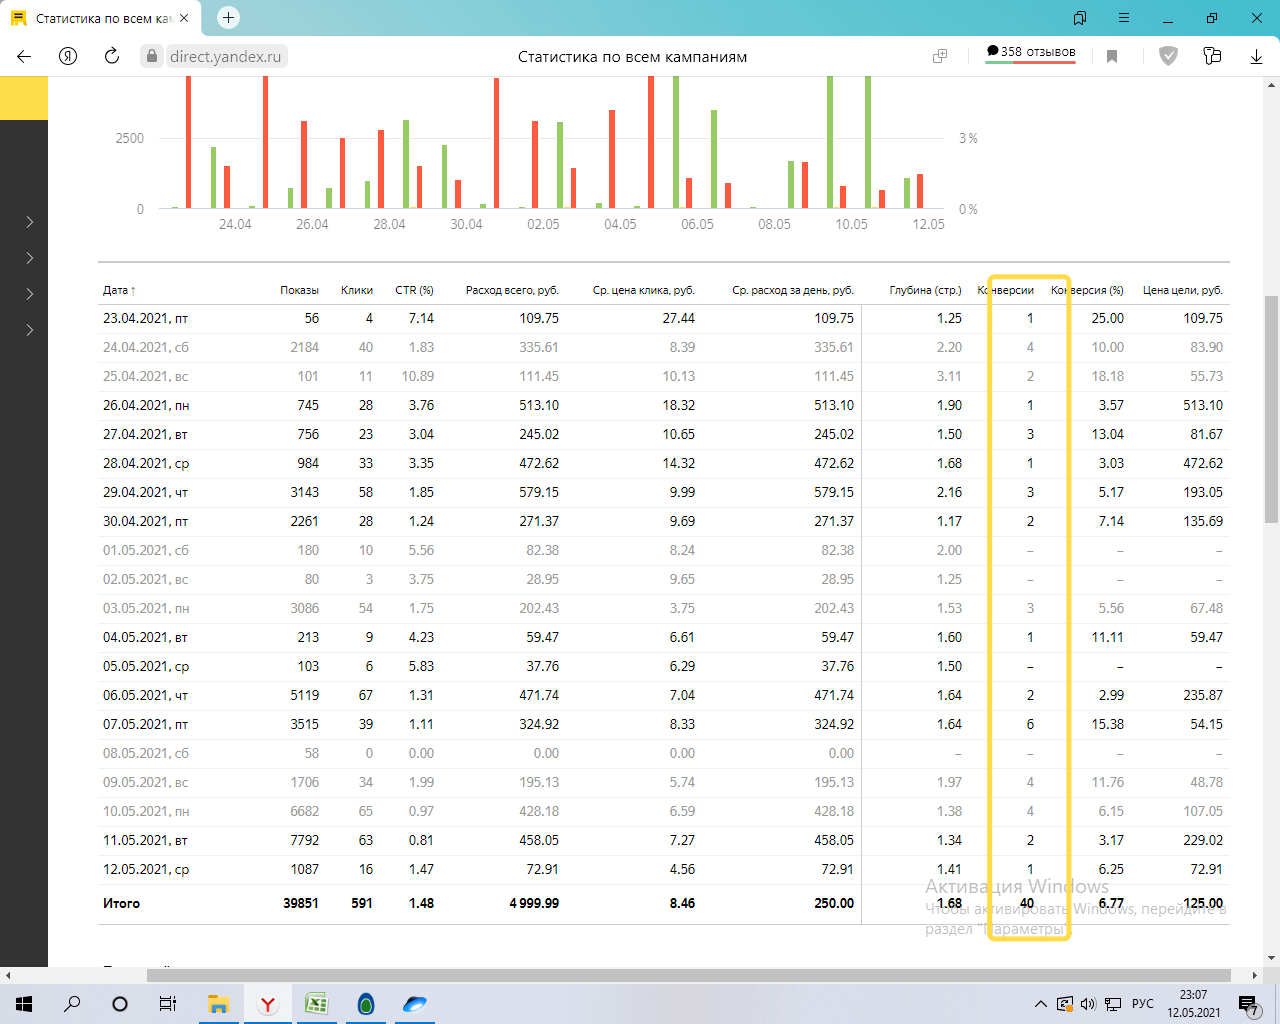Screen dimensions: 1280x1024
Task: Open Excel from the Windows taskbar
Action: [316, 1004]
